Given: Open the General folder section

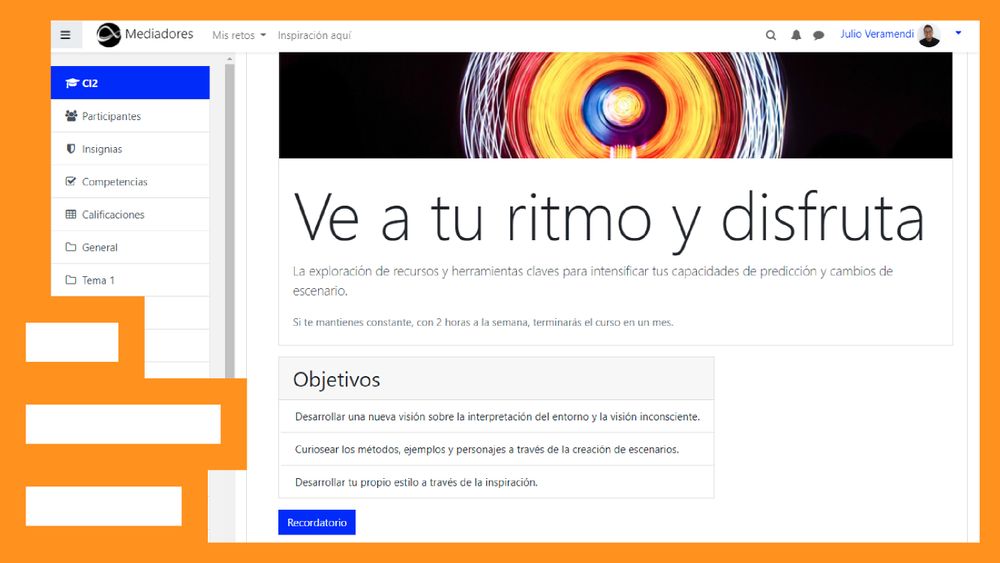Looking at the screenshot, I should 99,247.
